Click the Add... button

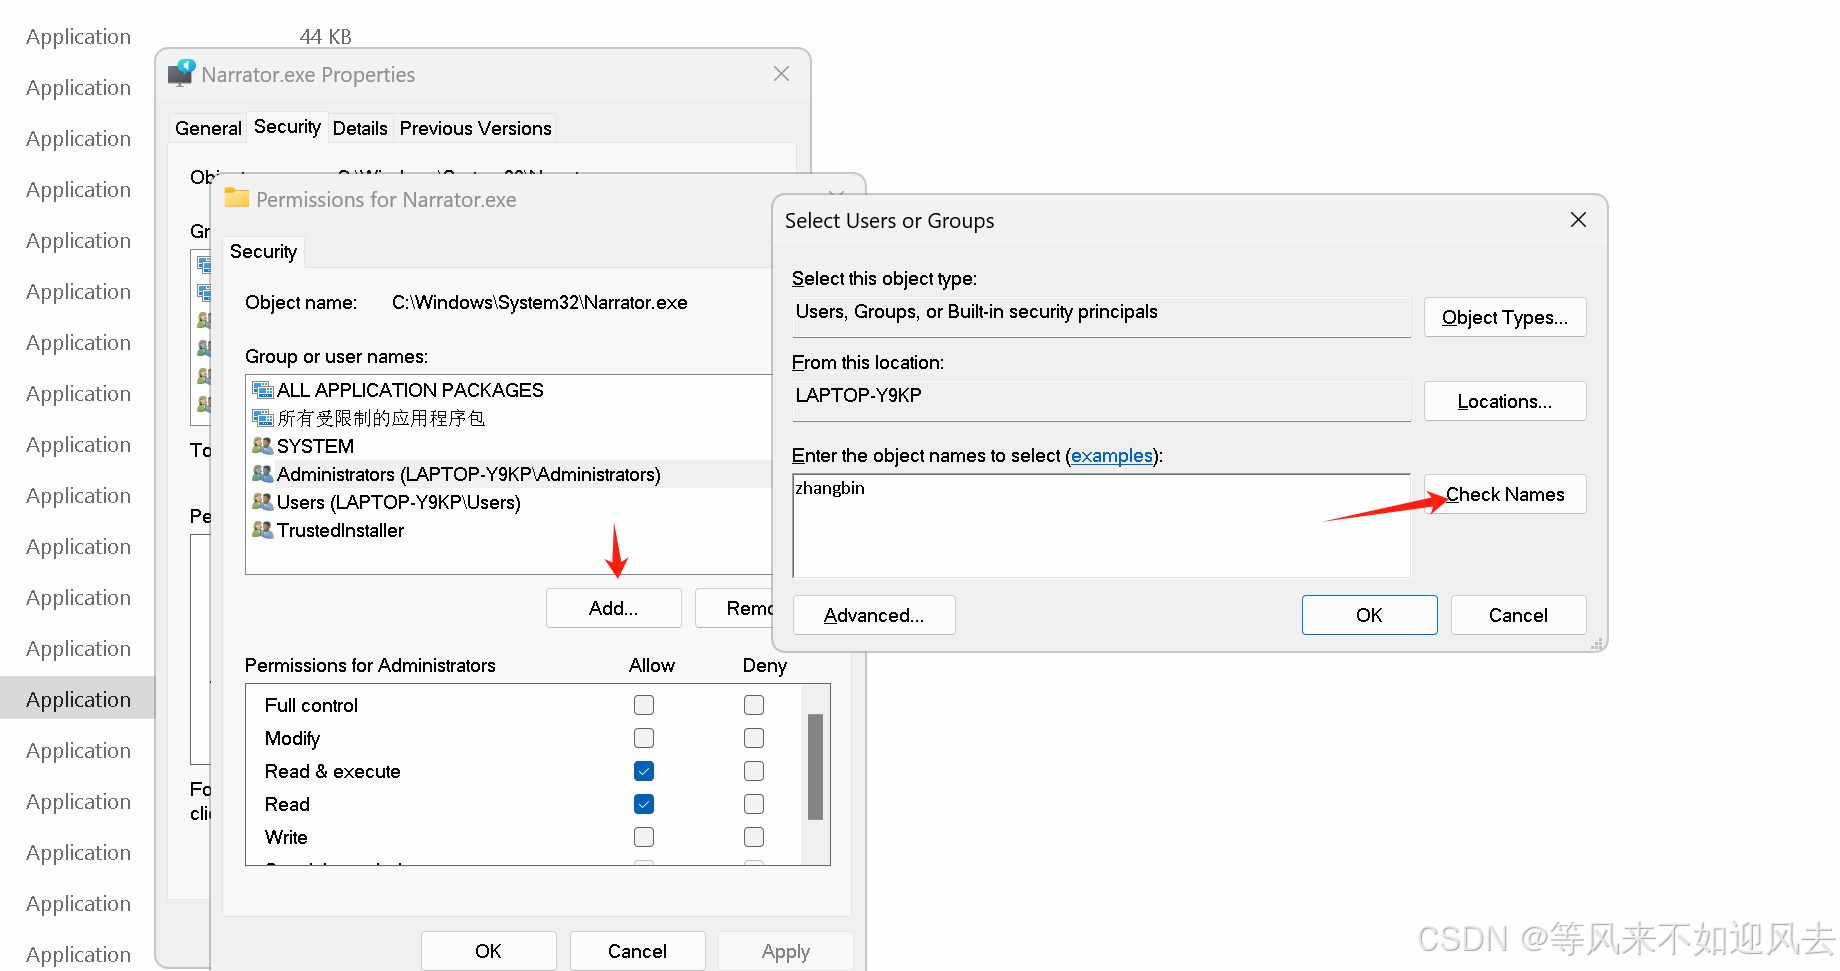614,608
